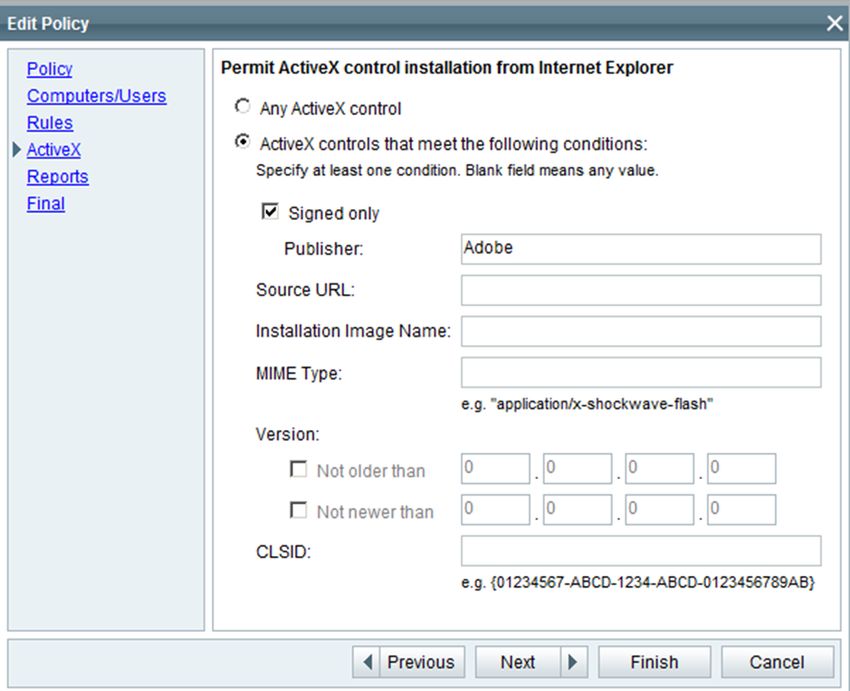
Task: Click the Finish button
Action: click(x=654, y=662)
